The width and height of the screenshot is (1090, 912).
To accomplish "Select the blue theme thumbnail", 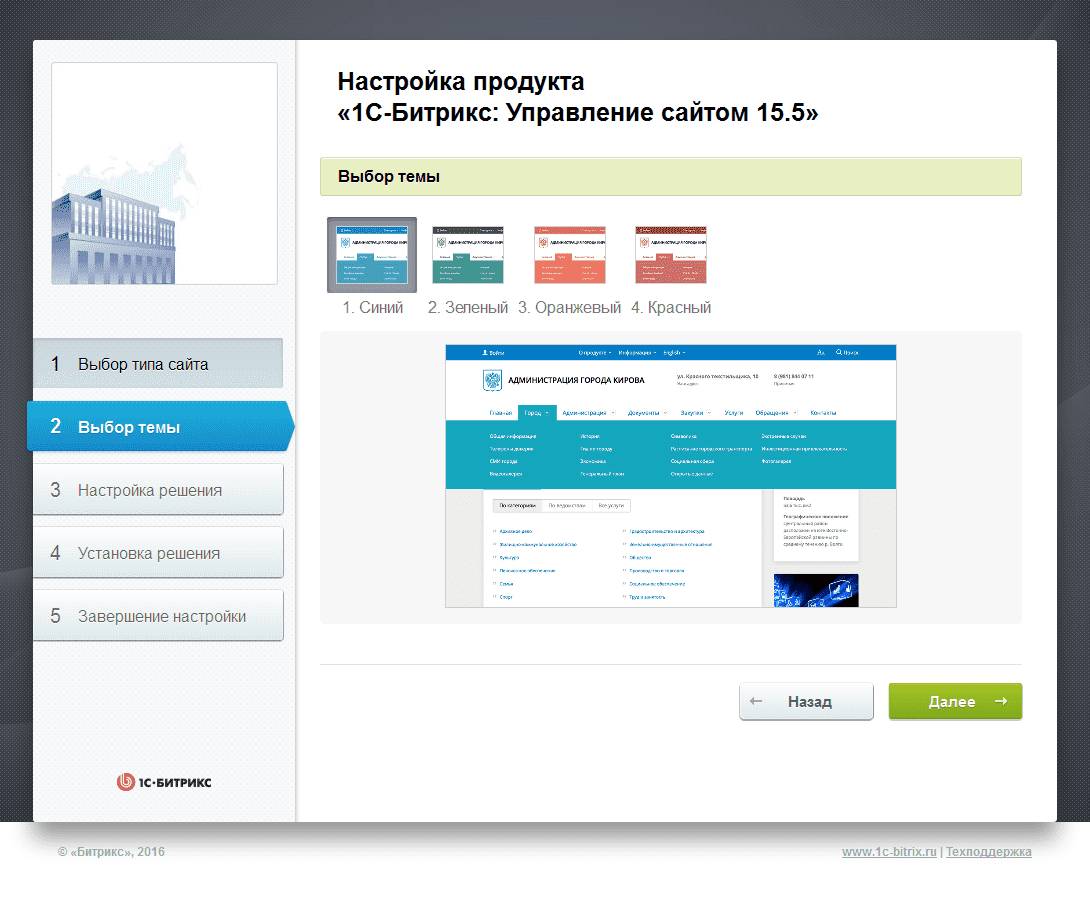I will click(372, 254).
